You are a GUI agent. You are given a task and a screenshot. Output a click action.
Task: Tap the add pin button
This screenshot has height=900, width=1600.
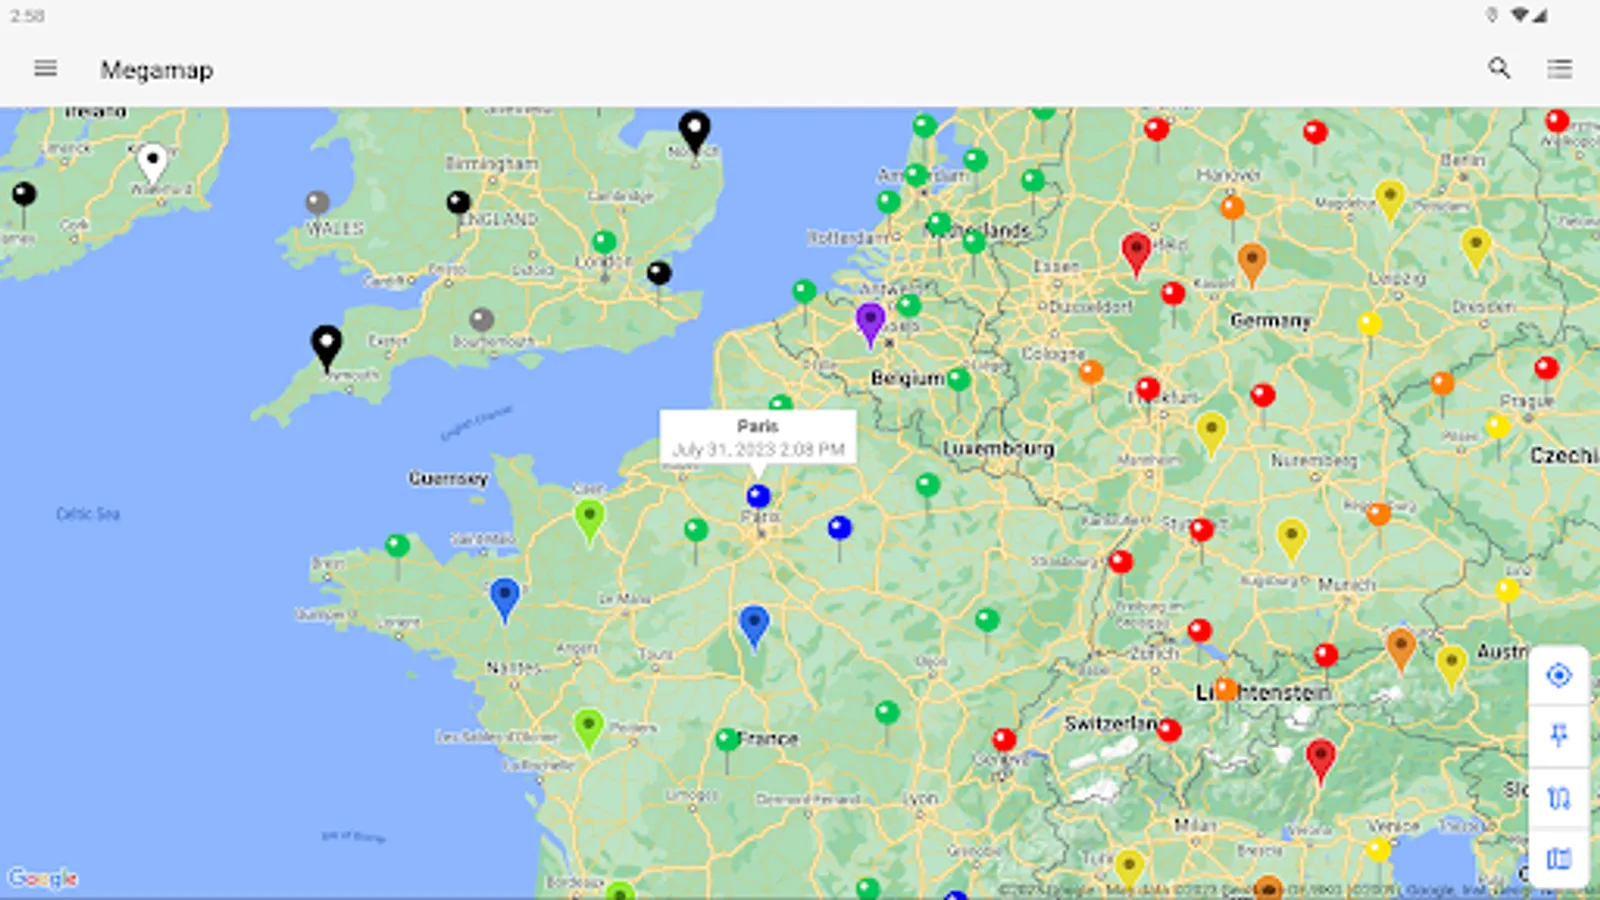click(1559, 737)
